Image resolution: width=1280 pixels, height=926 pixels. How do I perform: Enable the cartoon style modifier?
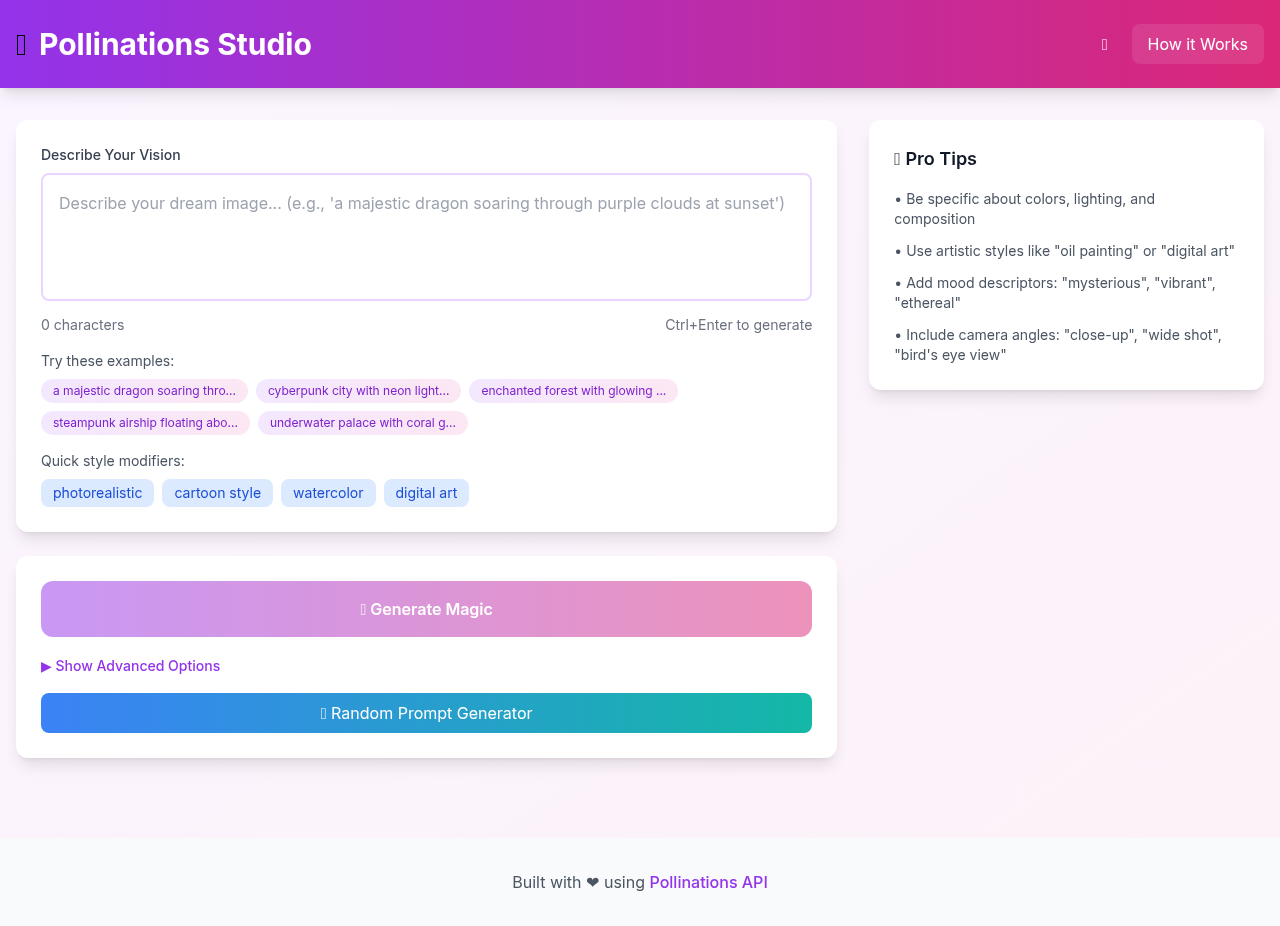217,492
